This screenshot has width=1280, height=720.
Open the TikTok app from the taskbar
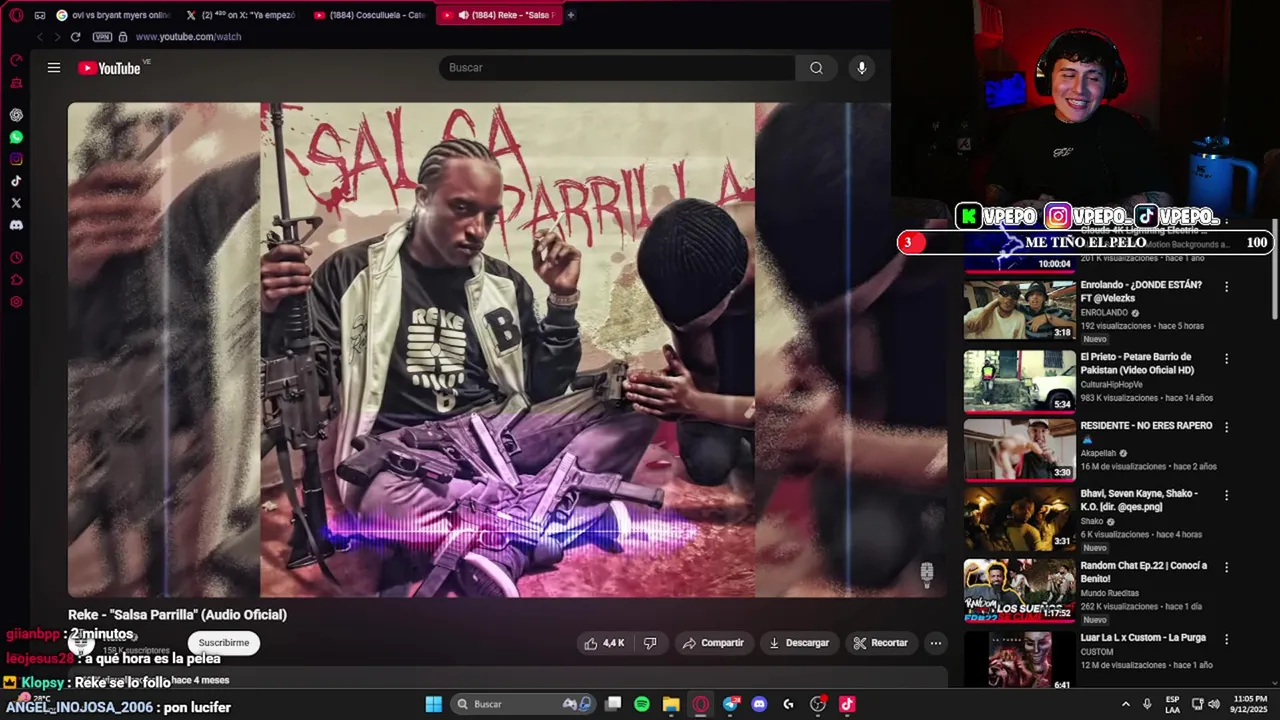(x=847, y=704)
